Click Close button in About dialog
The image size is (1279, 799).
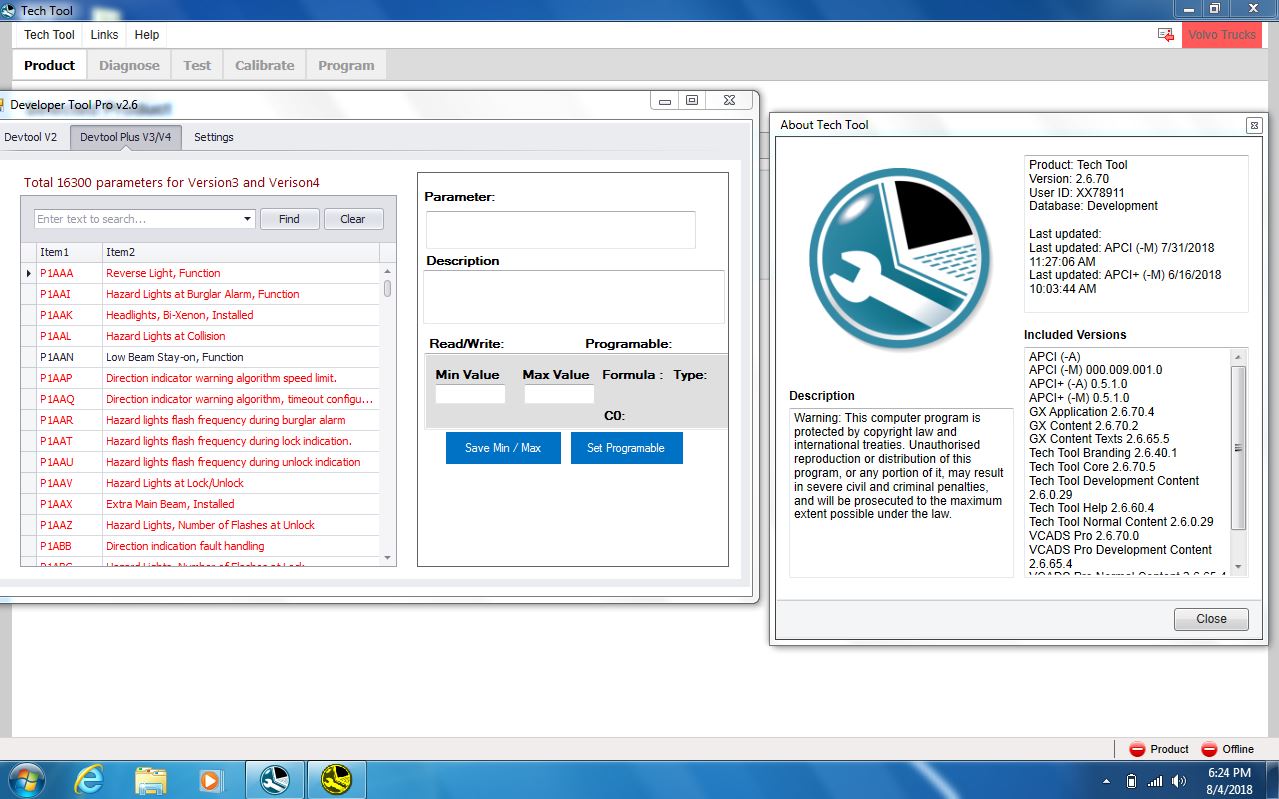click(1211, 619)
